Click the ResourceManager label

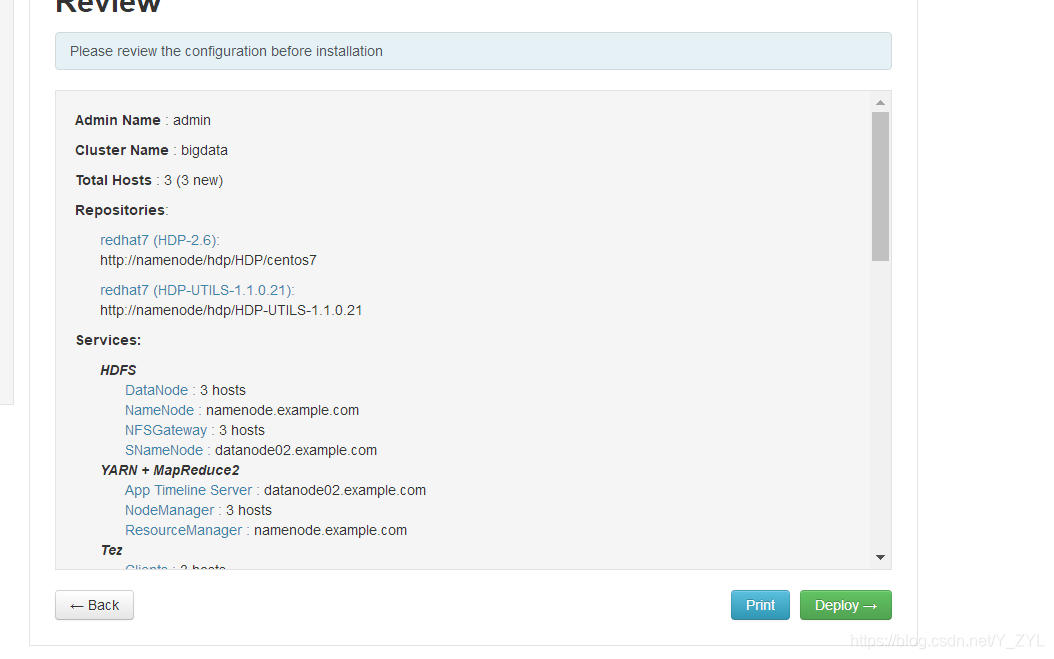coord(184,531)
